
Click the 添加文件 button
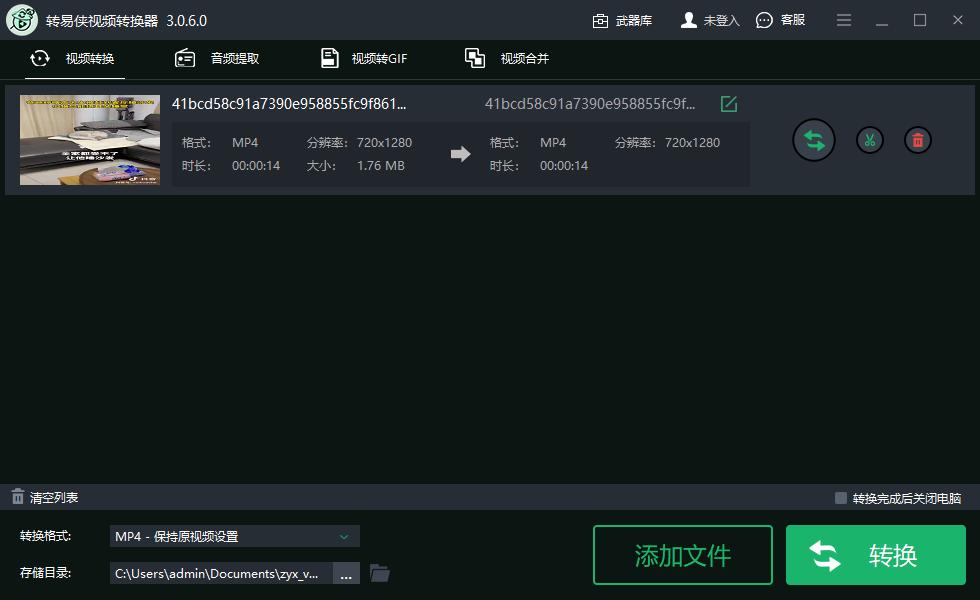point(683,555)
